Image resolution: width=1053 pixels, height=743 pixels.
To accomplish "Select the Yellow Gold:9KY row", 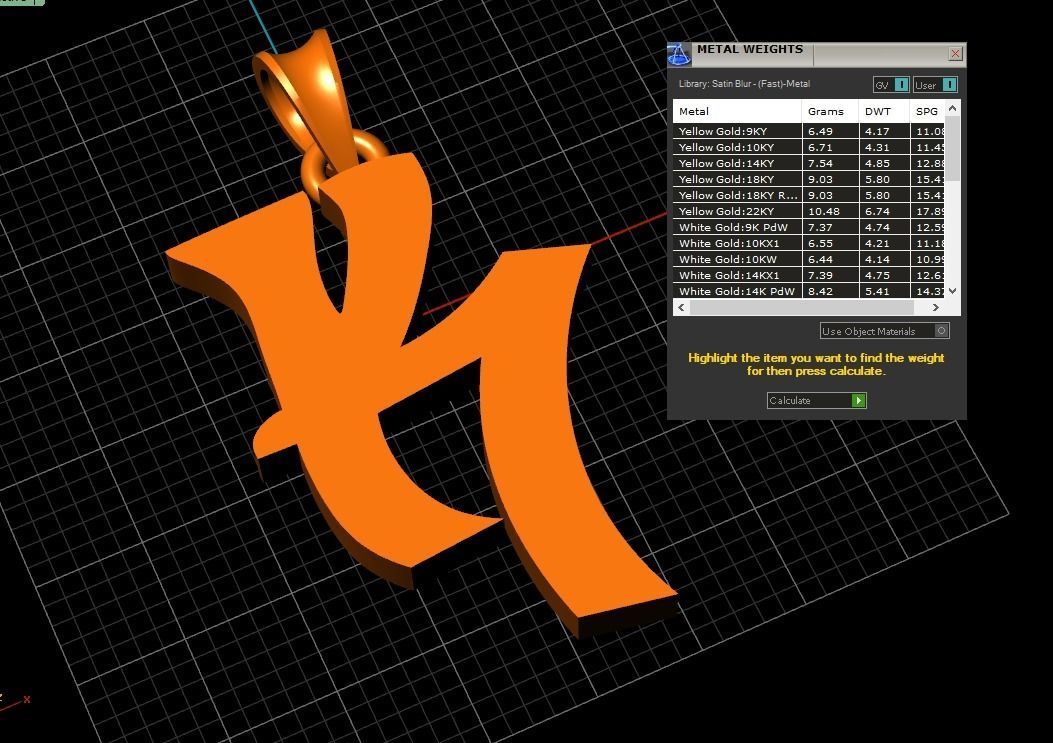I will (809, 131).
